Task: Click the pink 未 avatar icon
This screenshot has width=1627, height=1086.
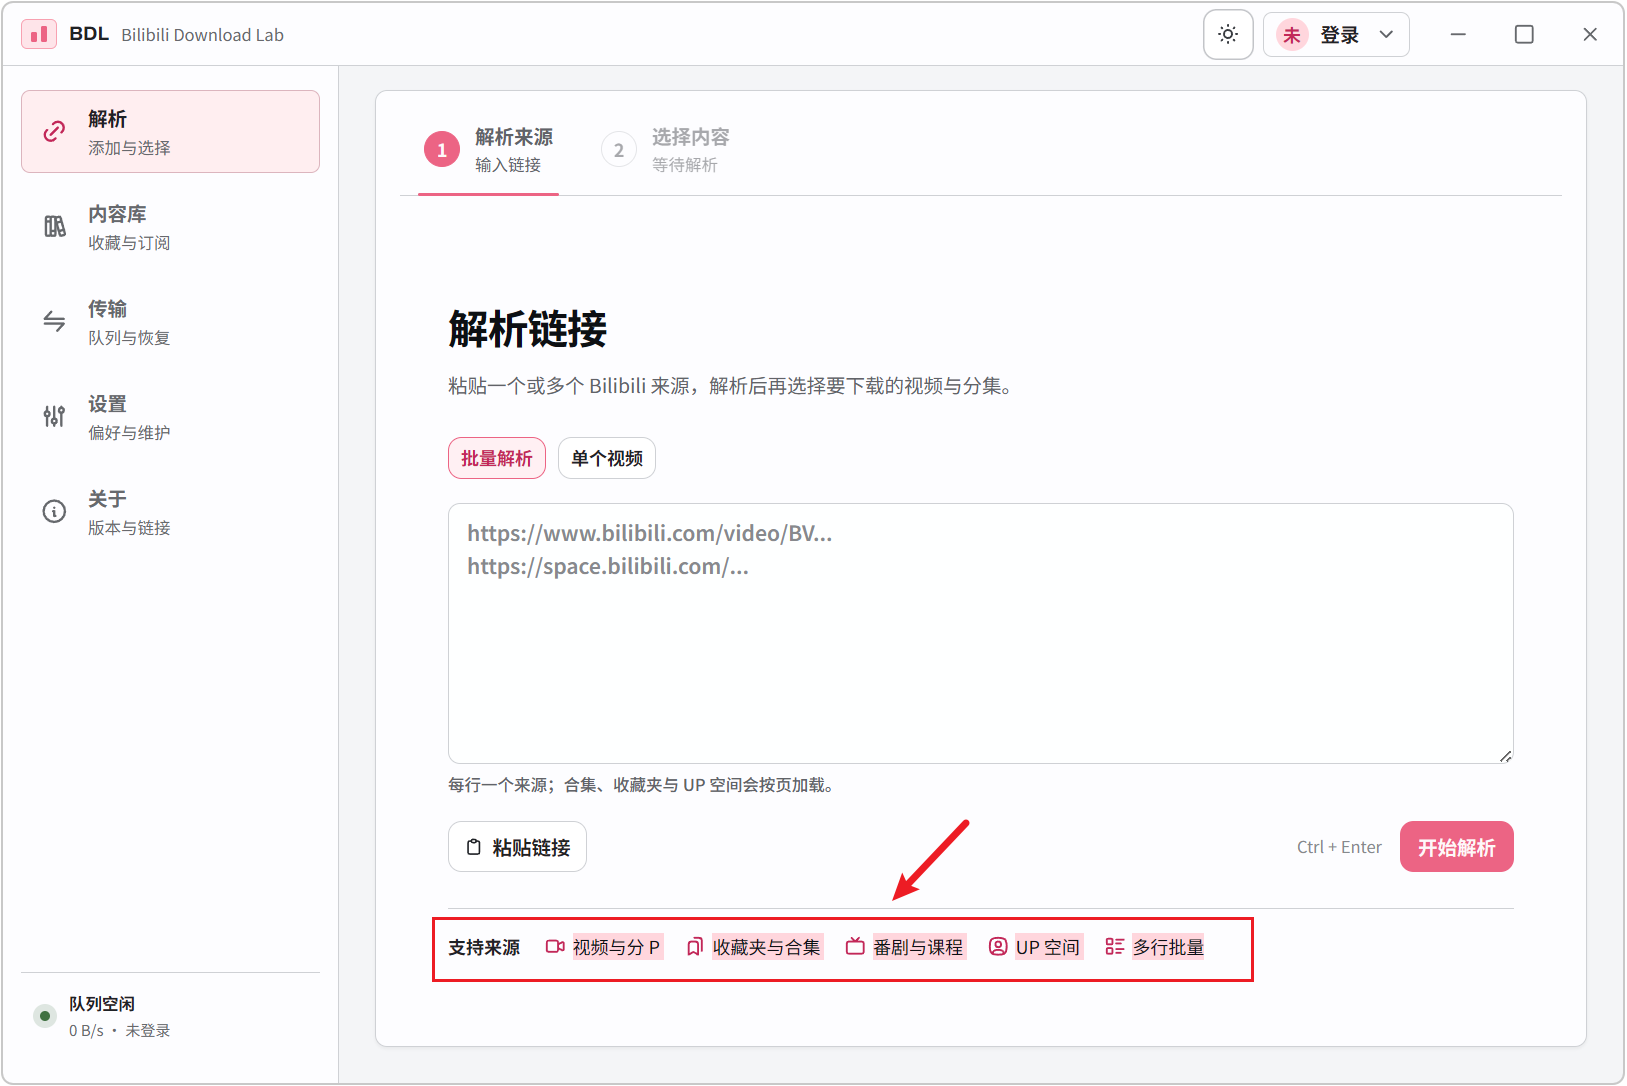Action: [1292, 35]
